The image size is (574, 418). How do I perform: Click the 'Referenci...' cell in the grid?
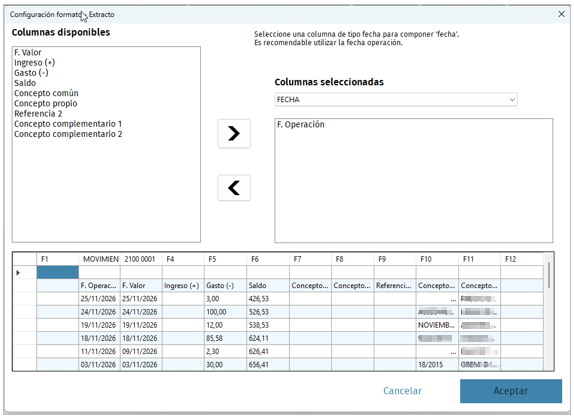tap(395, 285)
